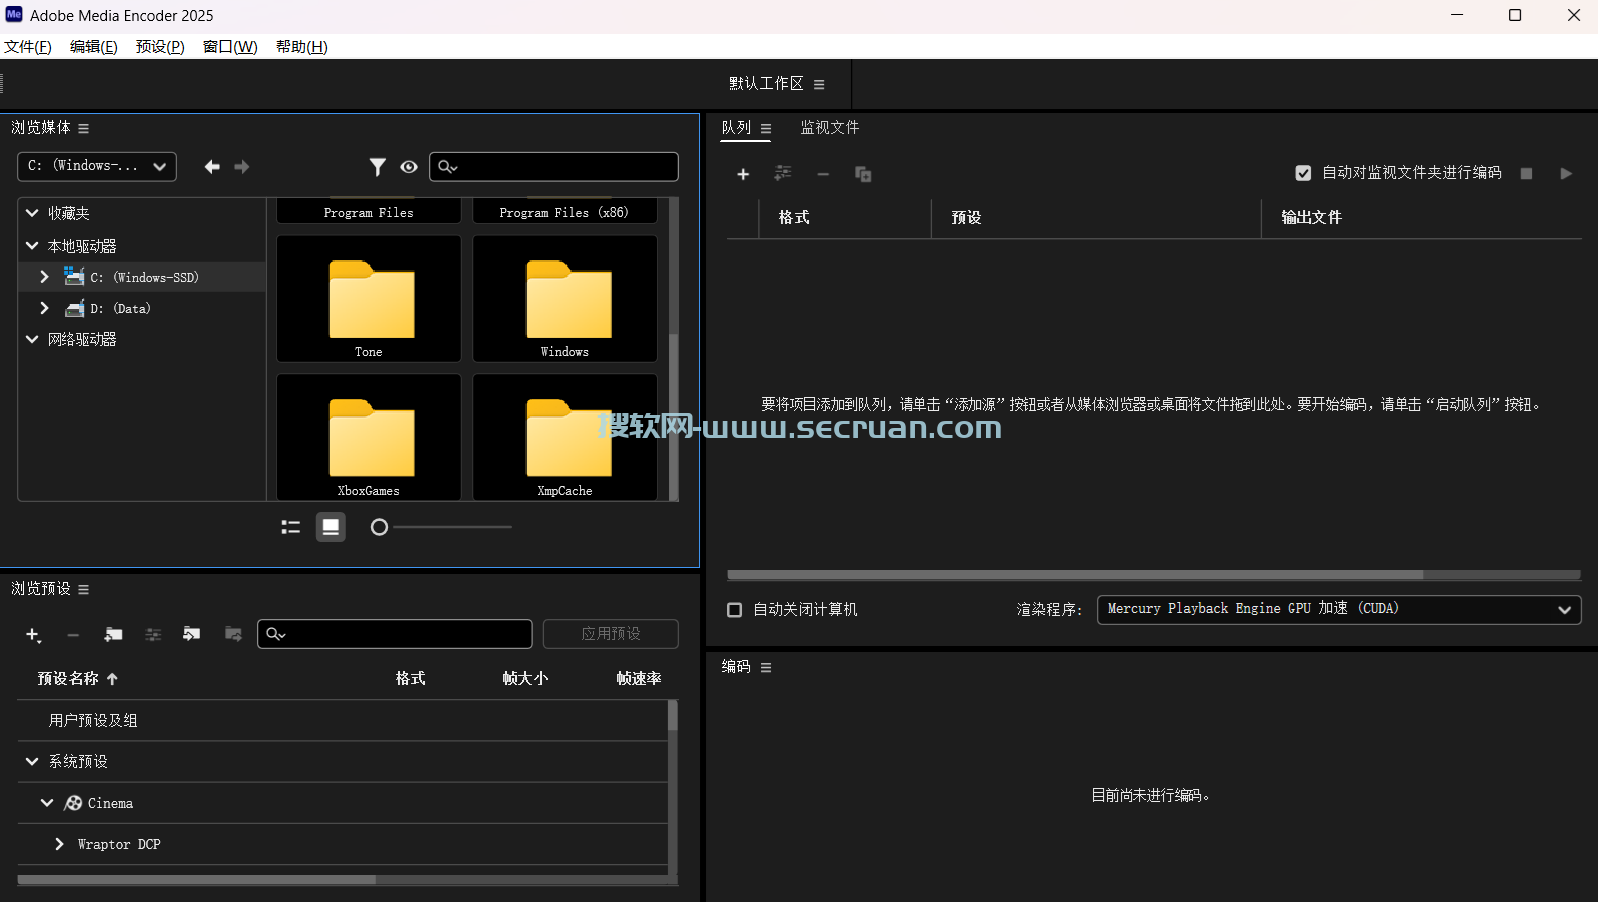Screen dimensions: 1598x902
Task: Open the 默认工作区 workspace menu
Action: [x=819, y=84]
